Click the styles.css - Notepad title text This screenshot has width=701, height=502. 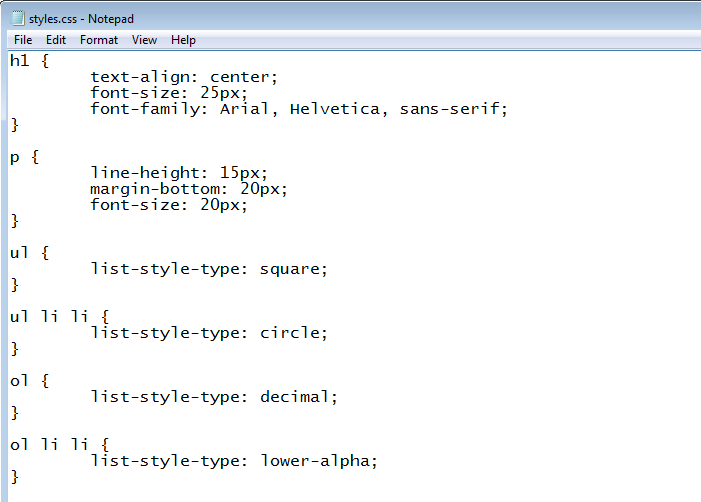click(x=81, y=19)
